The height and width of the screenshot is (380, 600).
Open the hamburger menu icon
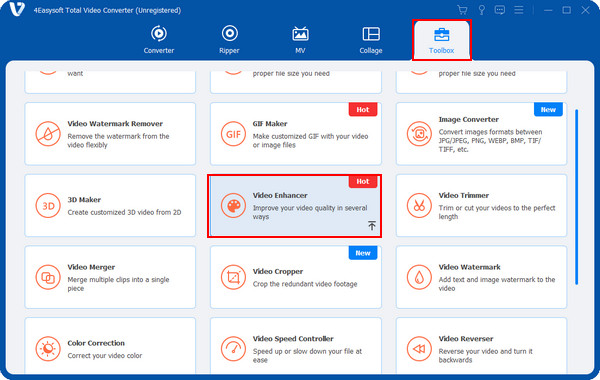click(x=519, y=10)
